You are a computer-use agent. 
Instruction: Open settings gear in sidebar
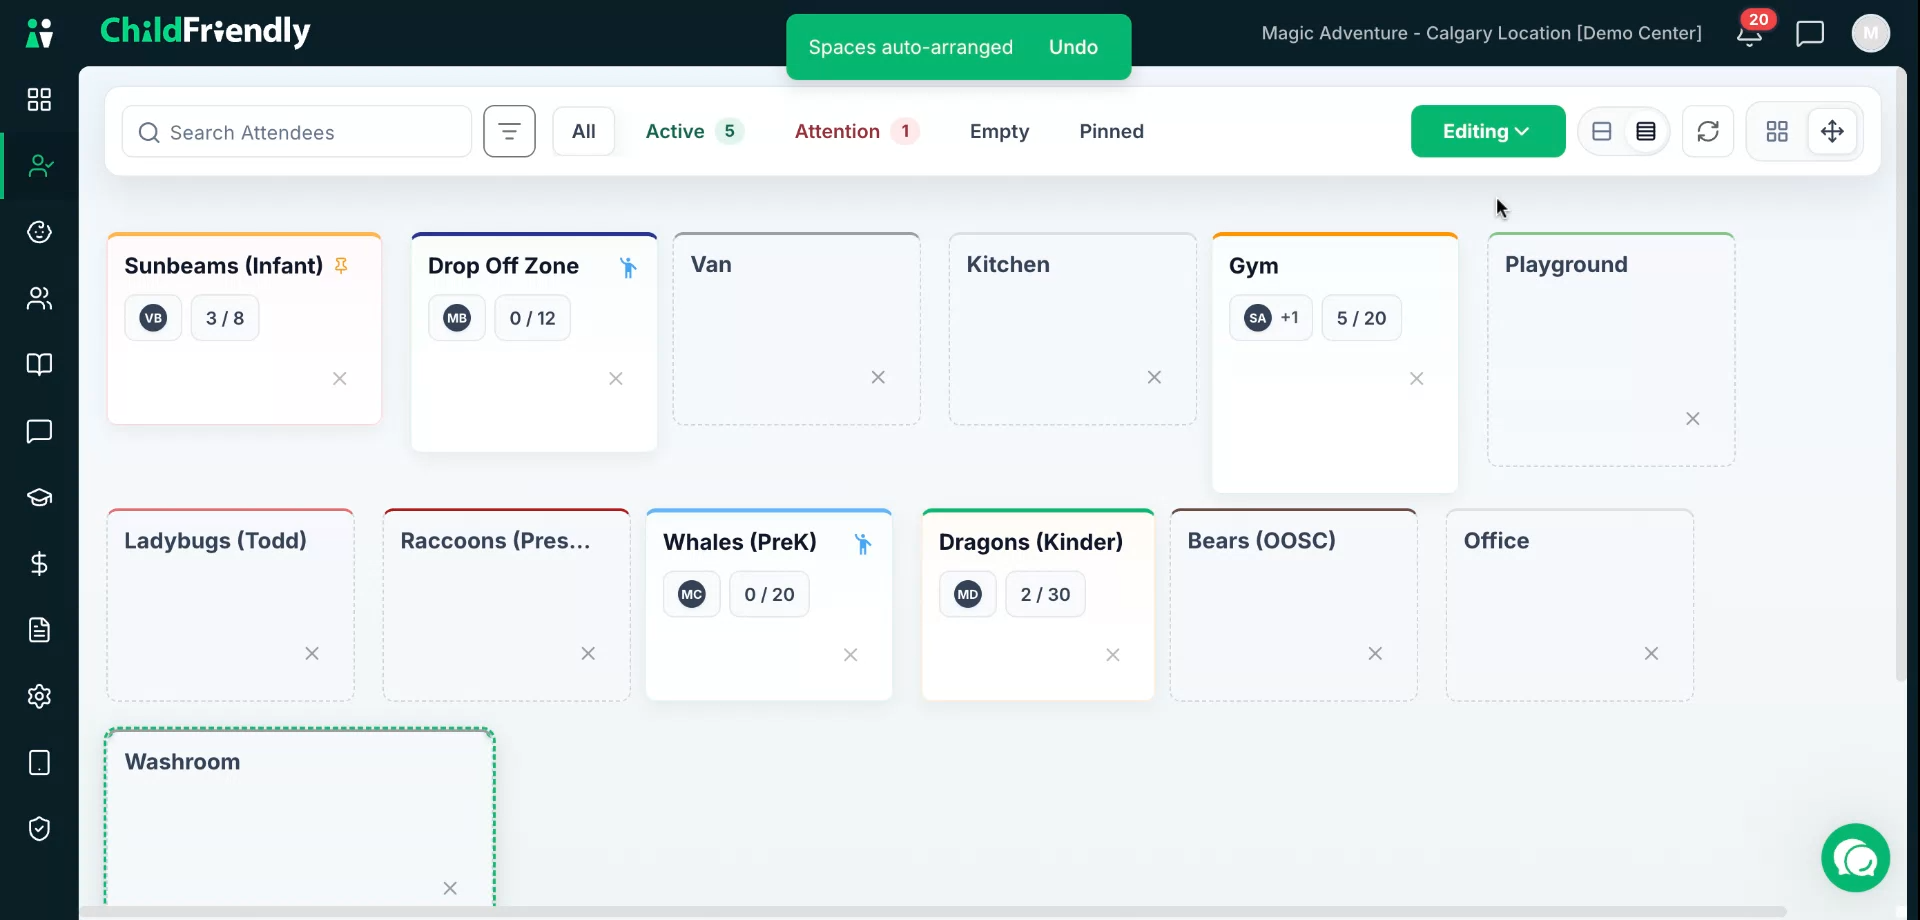point(39,696)
